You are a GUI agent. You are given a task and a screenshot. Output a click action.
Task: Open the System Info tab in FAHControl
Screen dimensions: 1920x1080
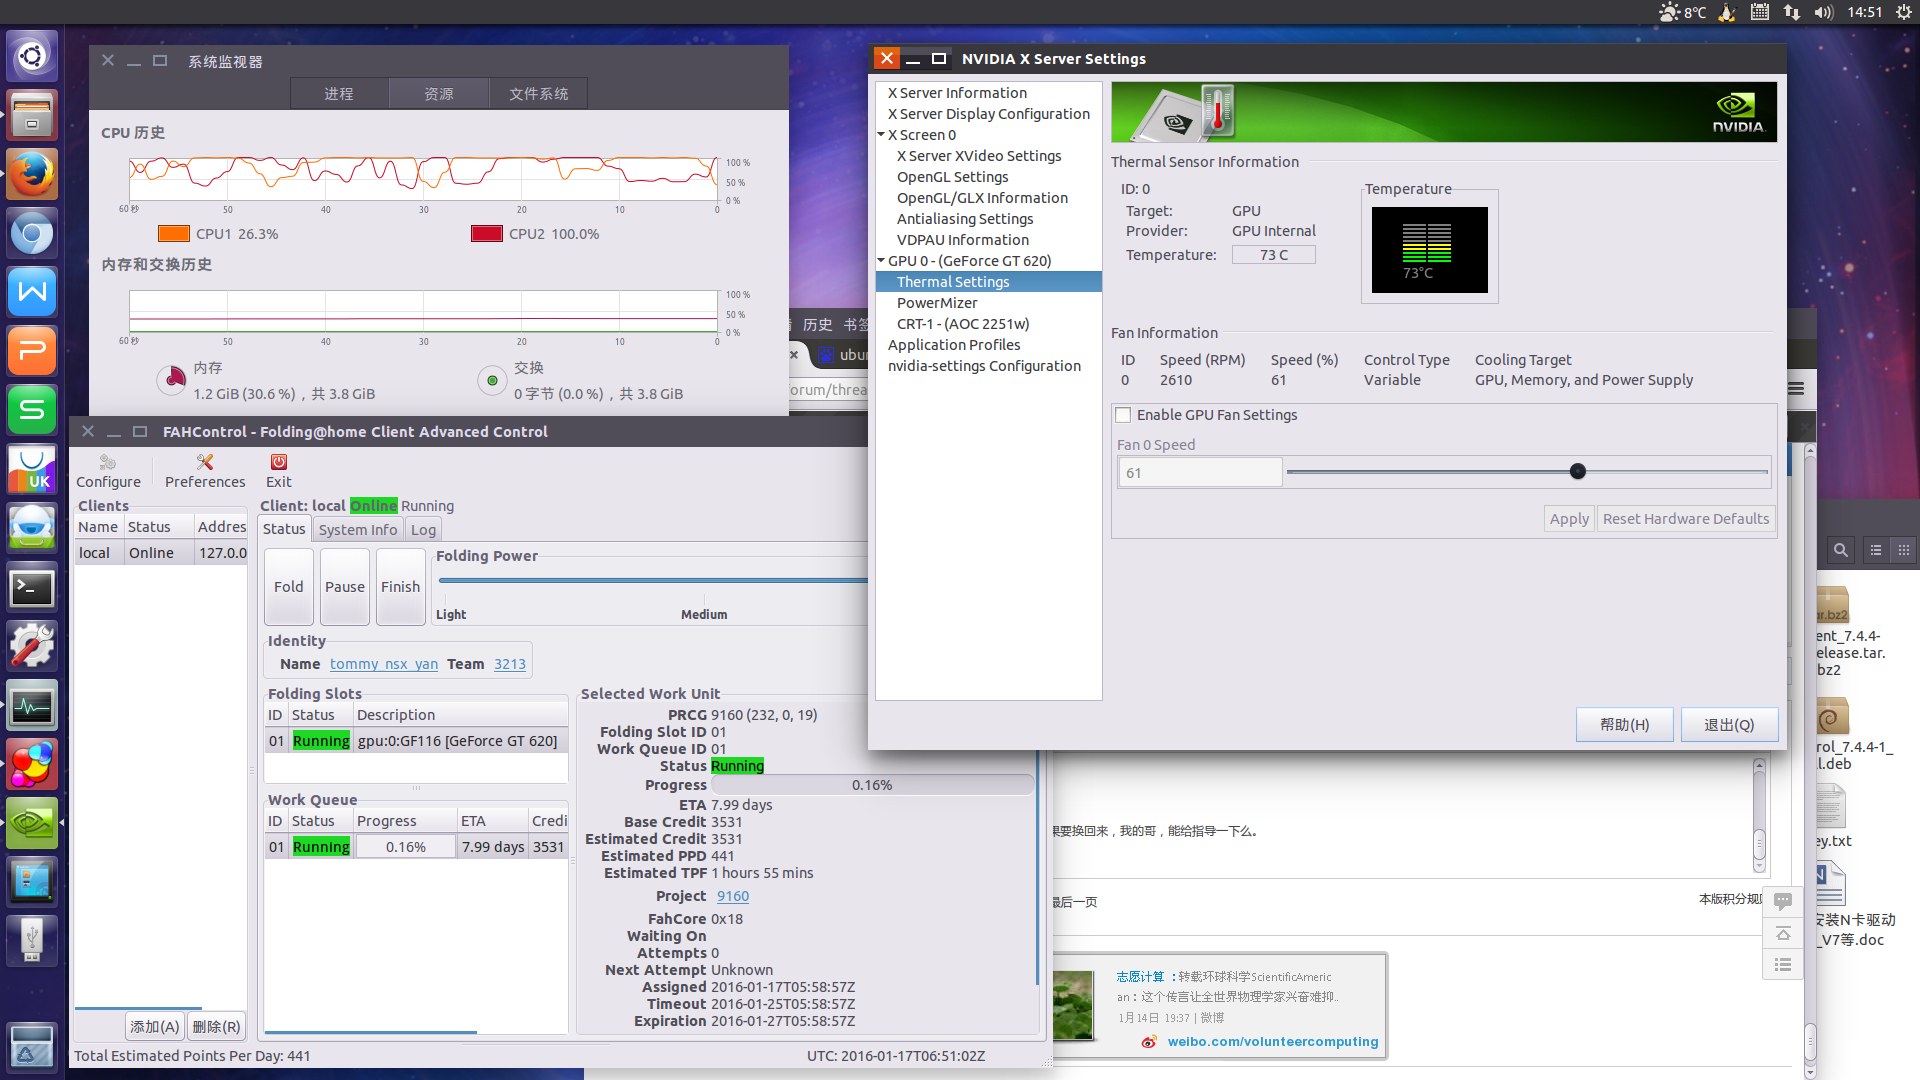point(358,530)
